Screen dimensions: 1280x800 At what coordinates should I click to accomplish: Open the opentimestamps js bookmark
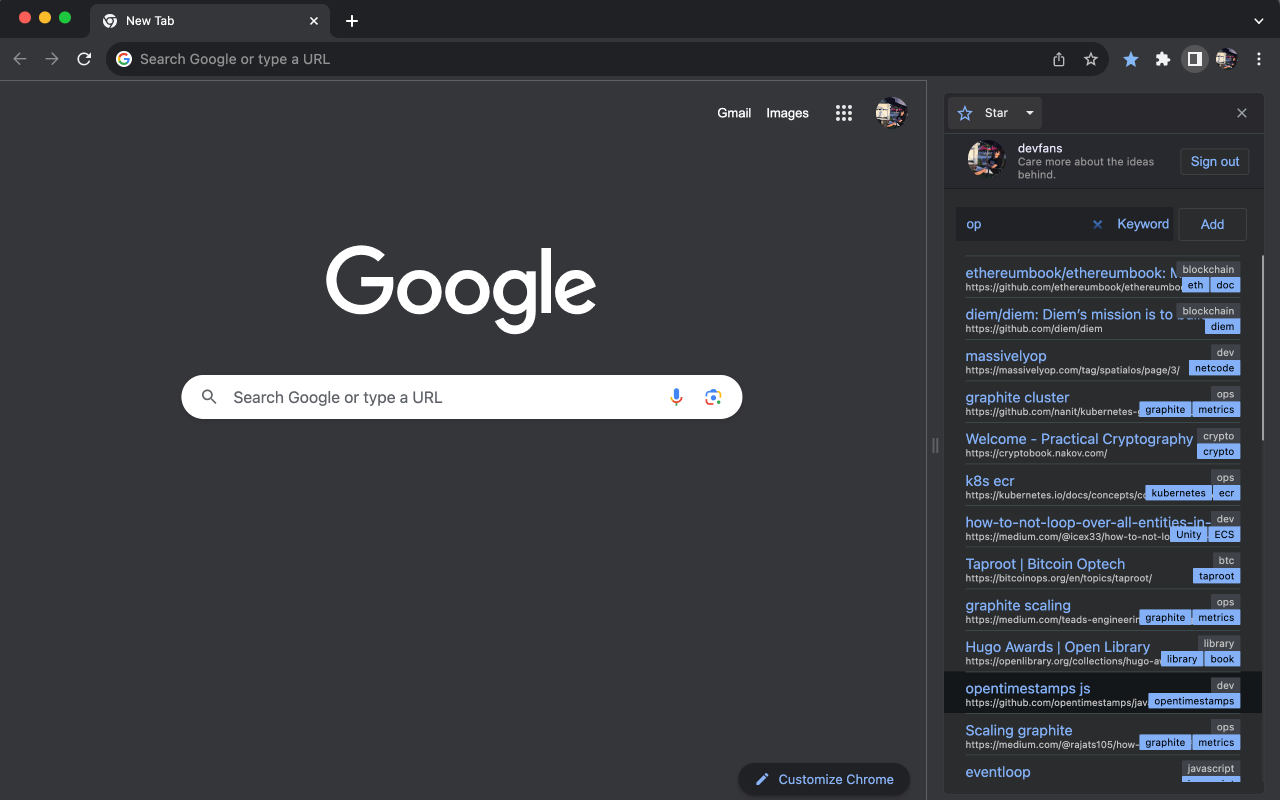pyautogui.click(x=1028, y=688)
